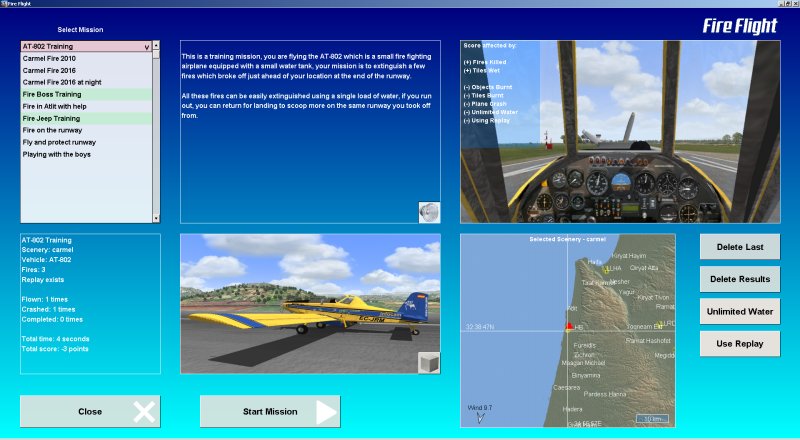Click the Delete Last button
The width and height of the screenshot is (800, 440).
pos(740,247)
